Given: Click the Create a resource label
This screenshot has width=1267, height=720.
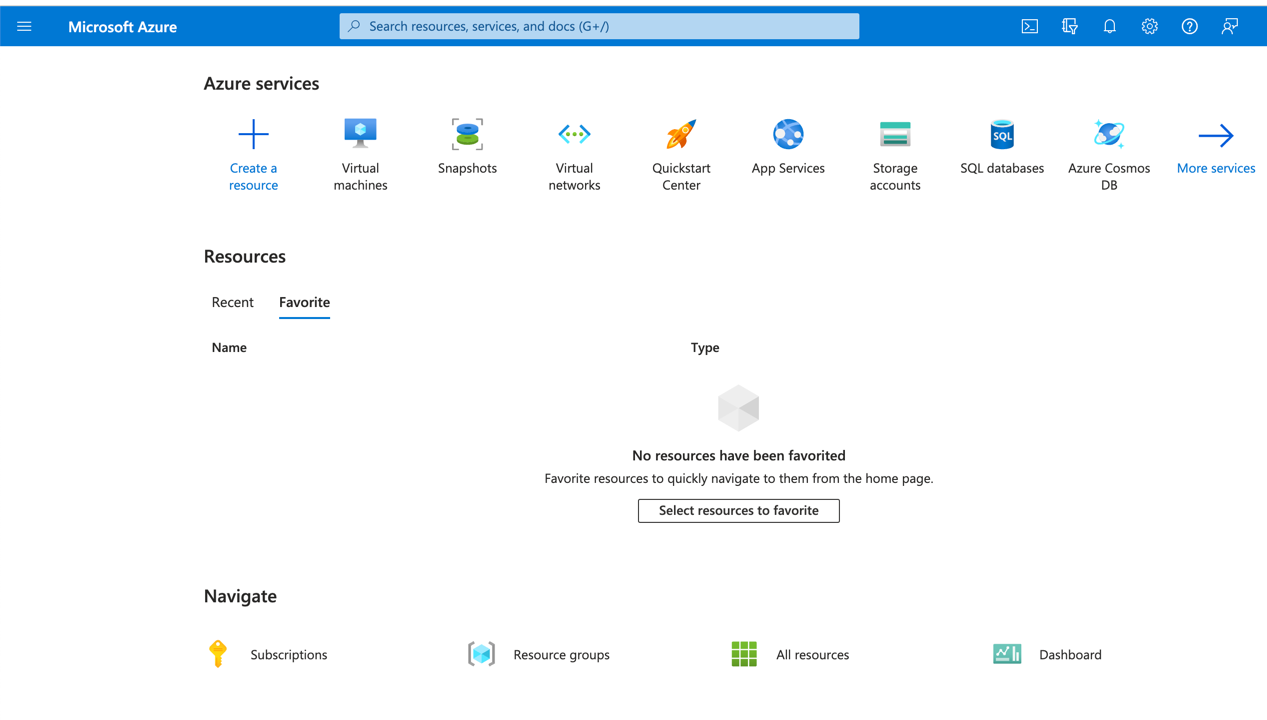Looking at the screenshot, I should pyautogui.click(x=253, y=176).
